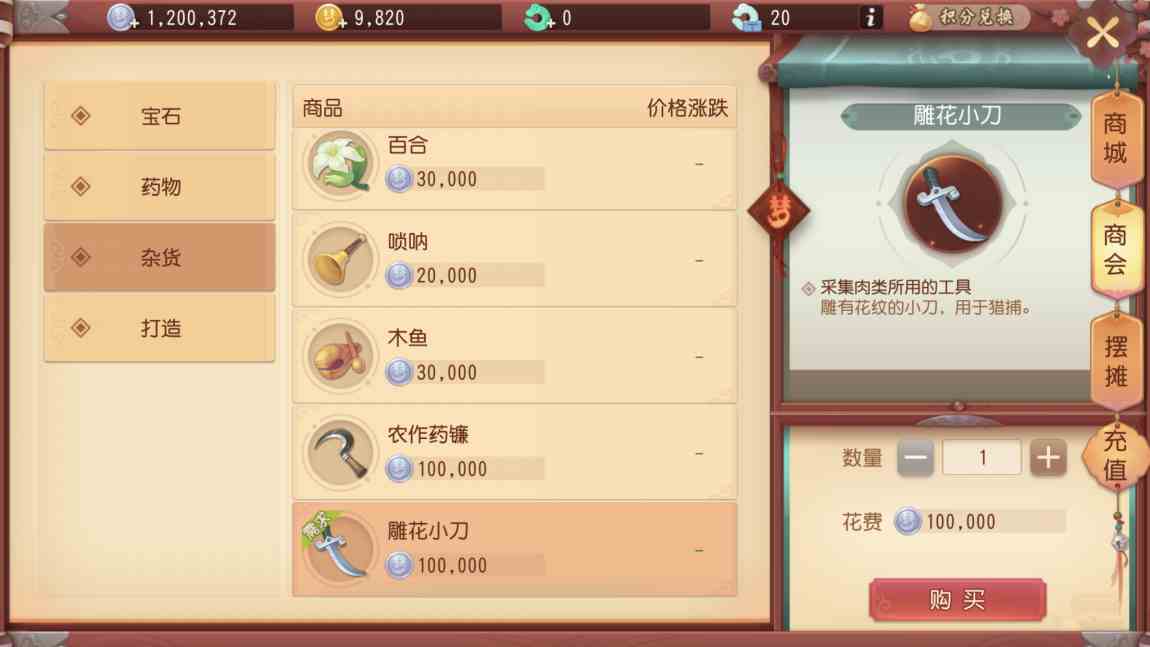Viewport: 1150px width, 647px height.
Task: Click the quantity input field
Action: pyautogui.click(x=981, y=458)
